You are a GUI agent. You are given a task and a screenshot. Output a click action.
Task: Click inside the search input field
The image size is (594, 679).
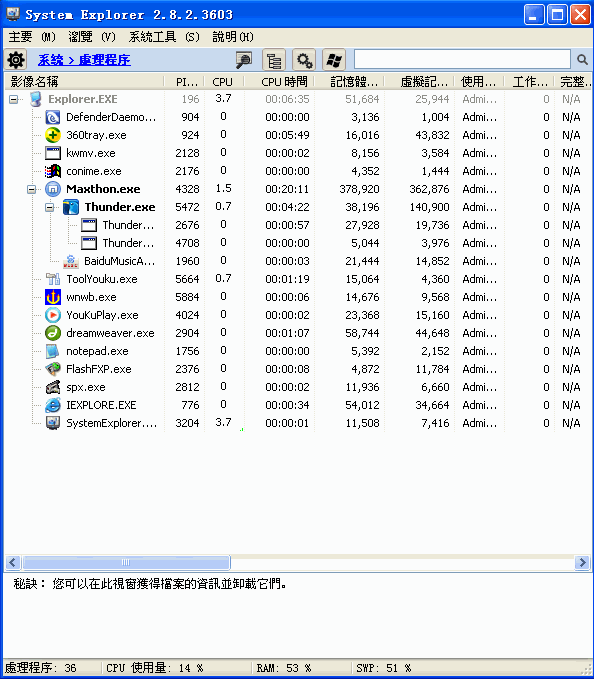(462, 59)
